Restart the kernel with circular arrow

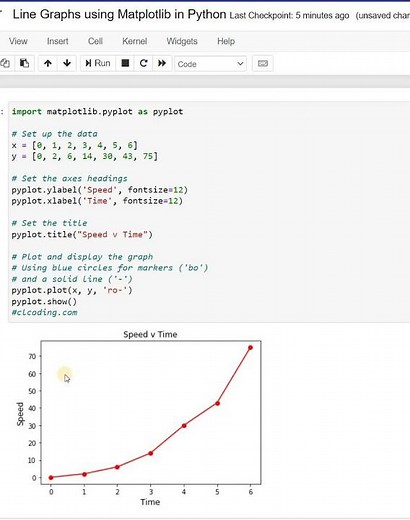pos(143,63)
